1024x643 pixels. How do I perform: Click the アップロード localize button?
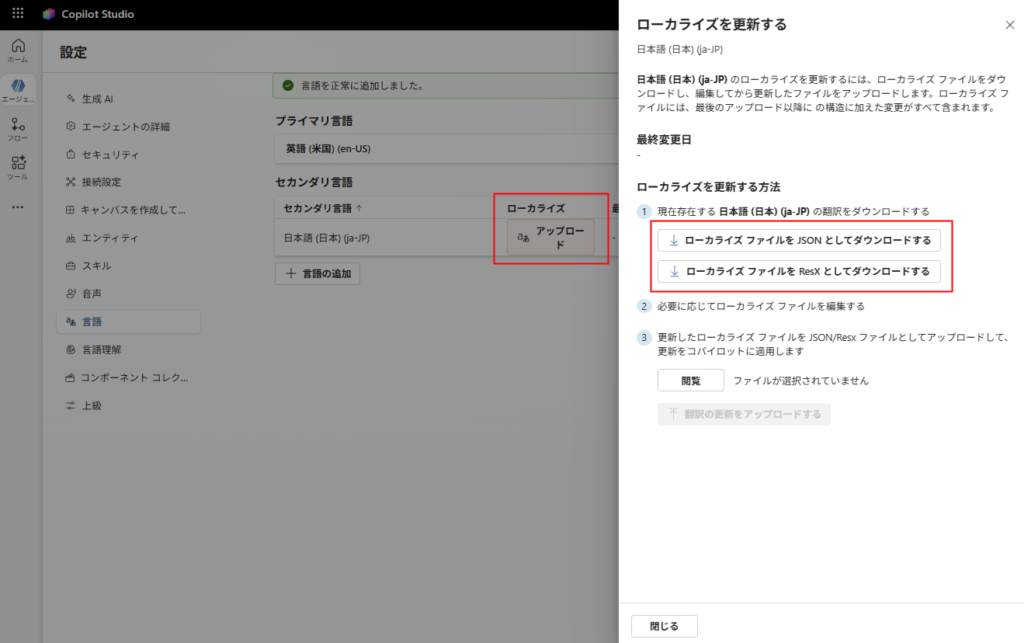551,237
